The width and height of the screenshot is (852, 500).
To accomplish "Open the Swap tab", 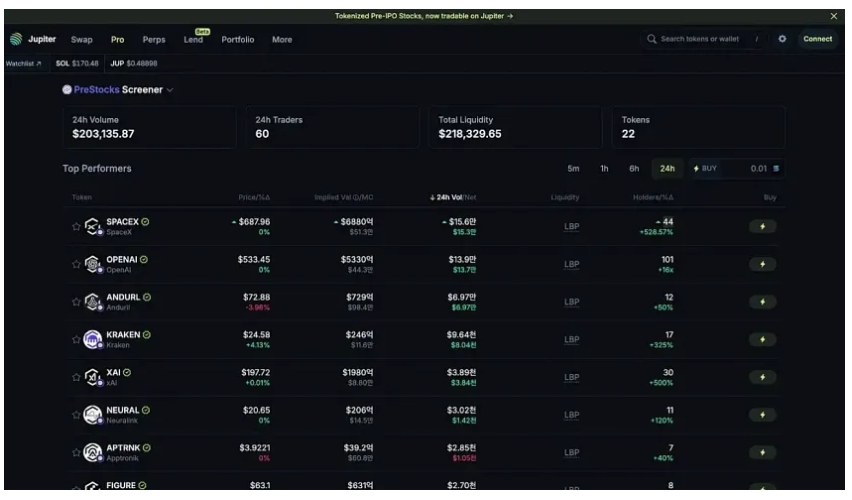I will tap(82, 40).
